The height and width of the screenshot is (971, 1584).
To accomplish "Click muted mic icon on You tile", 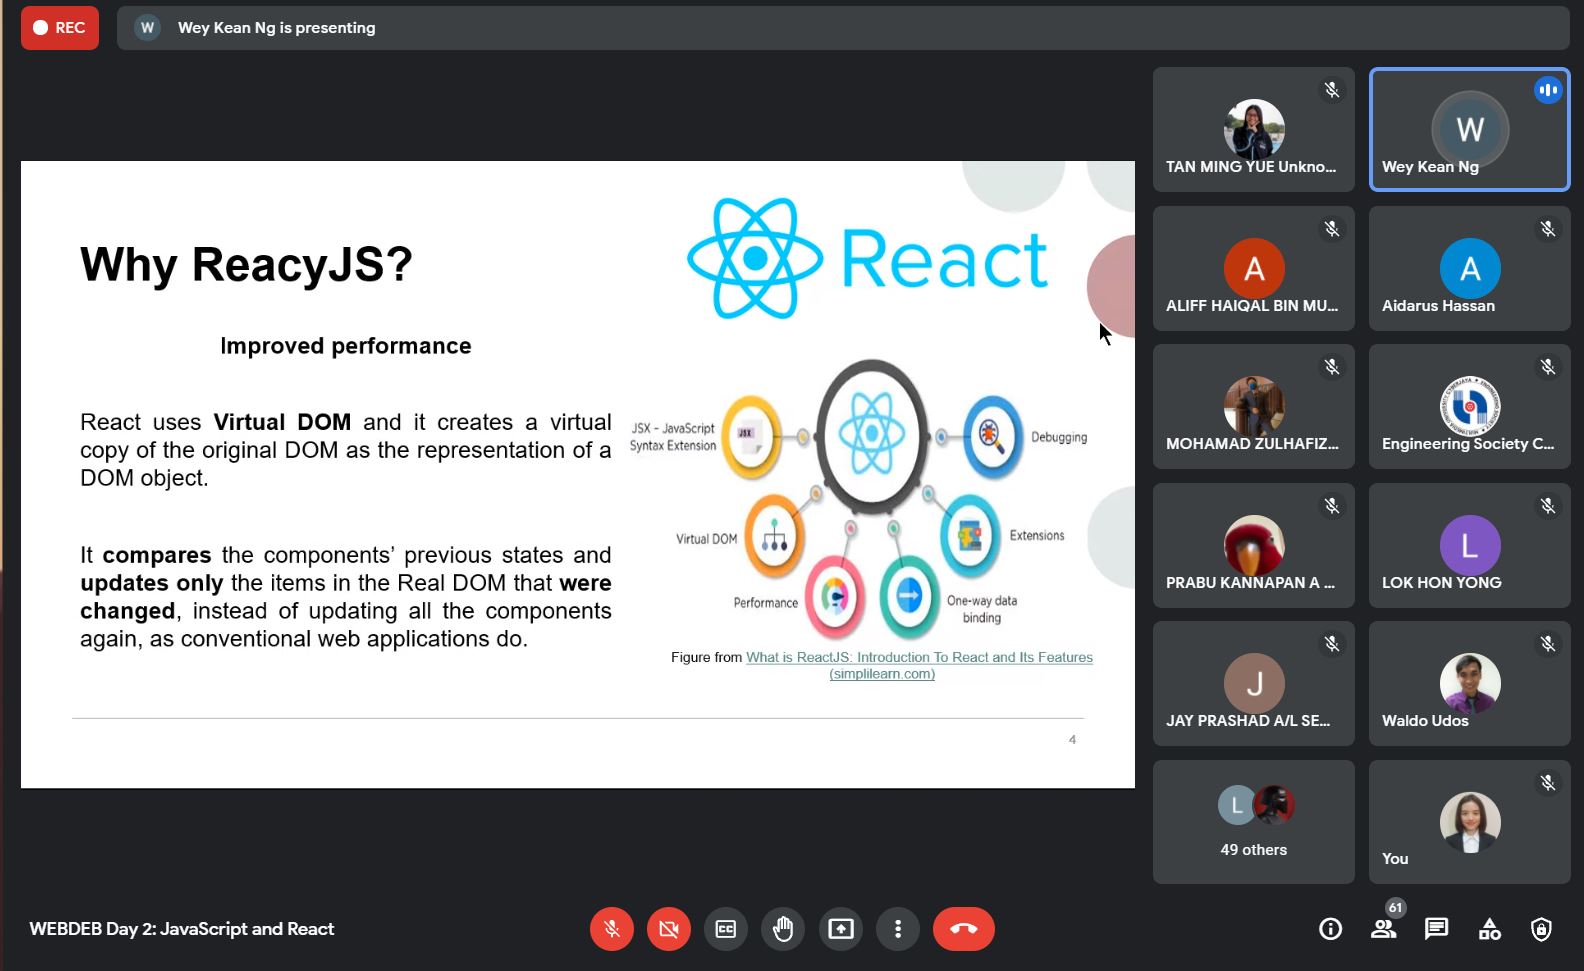I will pyautogui.click(x=1548, y=783).
